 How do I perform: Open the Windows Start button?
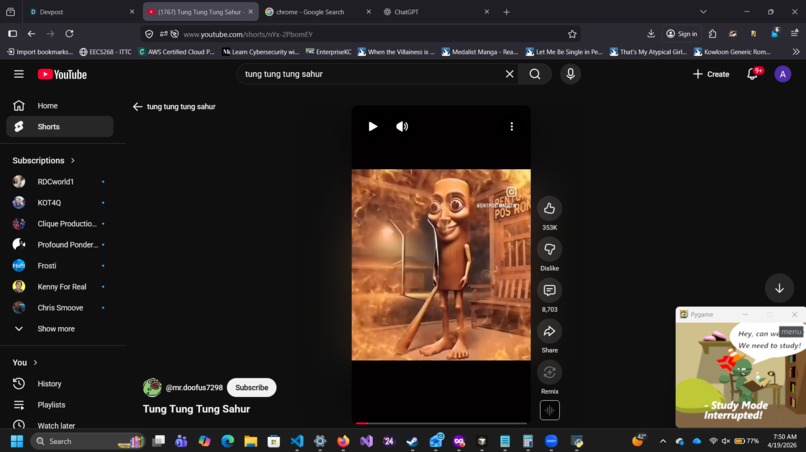[17, 441]
